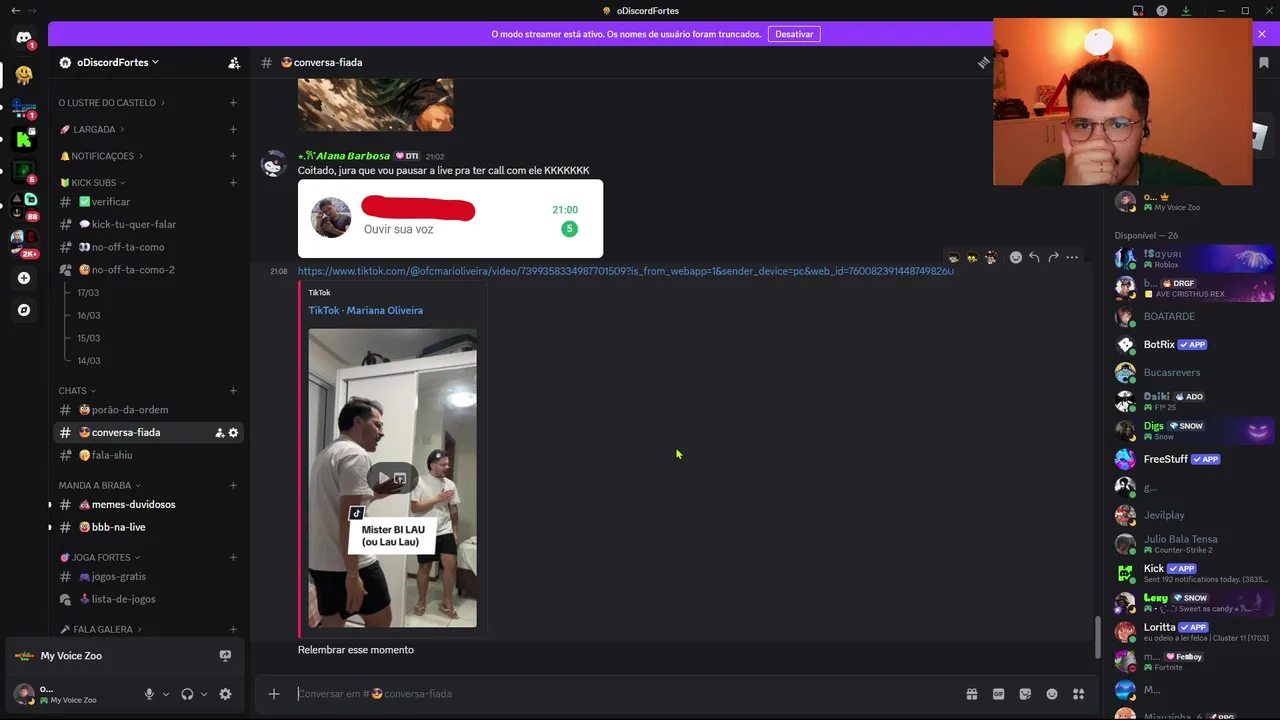1280x720 pixels.
Task: Open the jogos-gratis channel
Action: (148, 577)
